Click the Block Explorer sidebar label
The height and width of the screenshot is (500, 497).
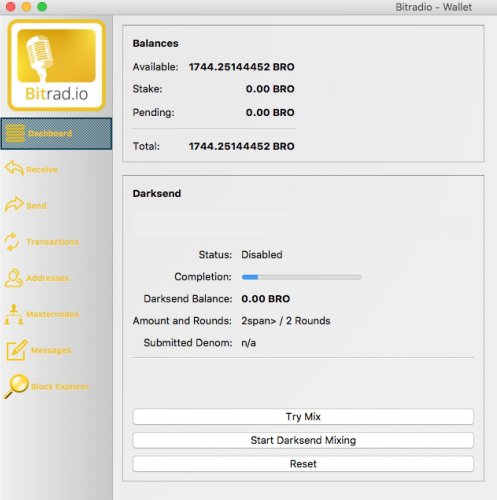(60, 387)
